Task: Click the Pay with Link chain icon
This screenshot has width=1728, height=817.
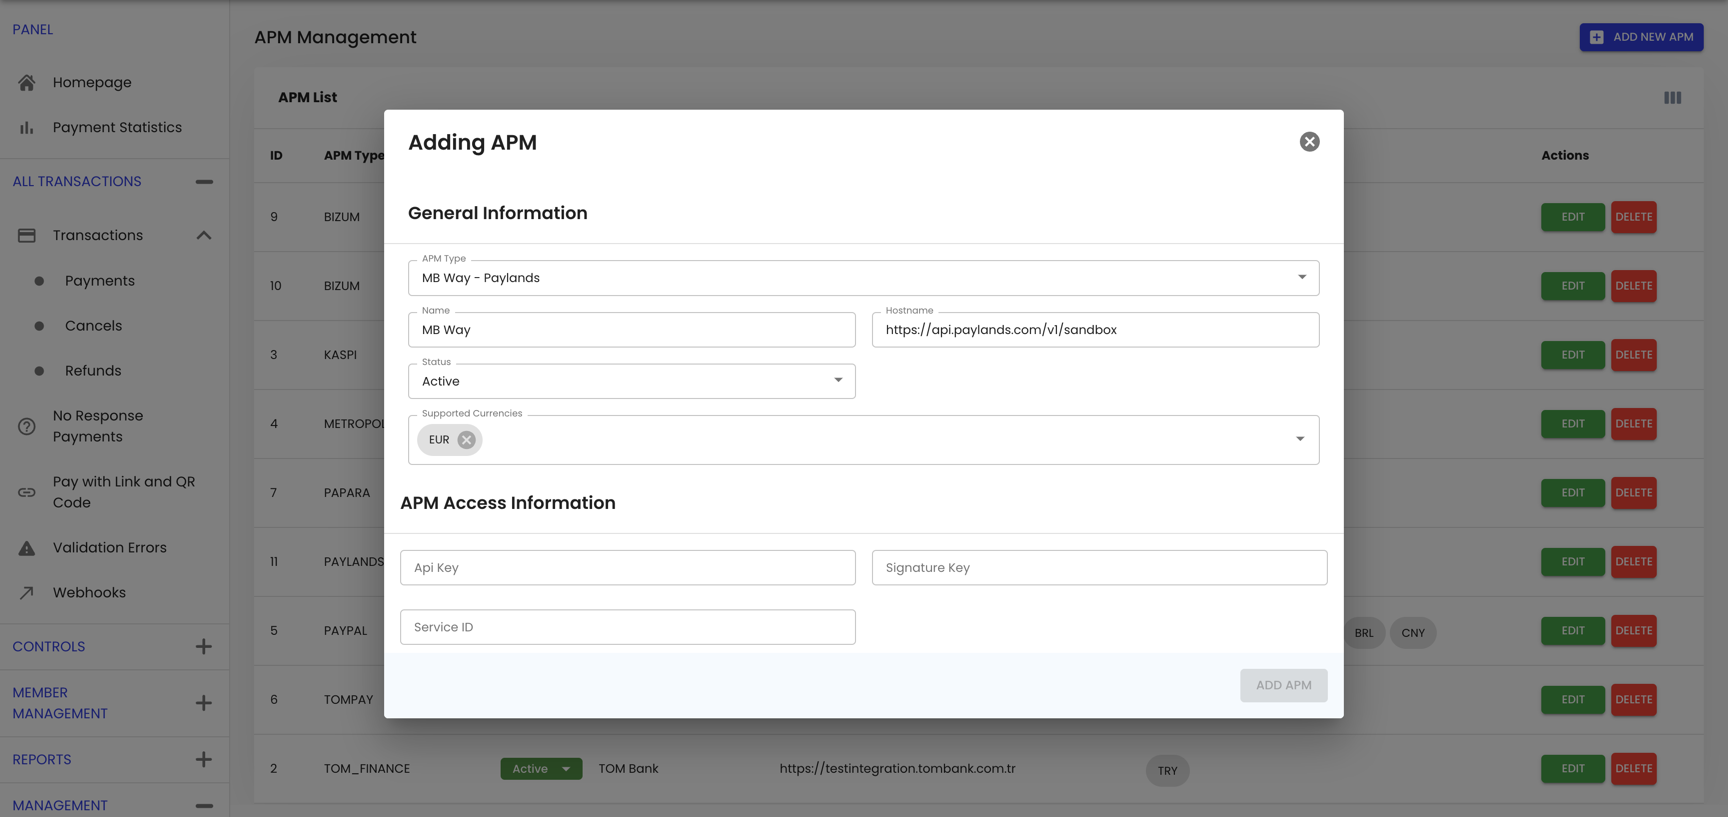Action: pyautogui.click(x=27, y=492)
